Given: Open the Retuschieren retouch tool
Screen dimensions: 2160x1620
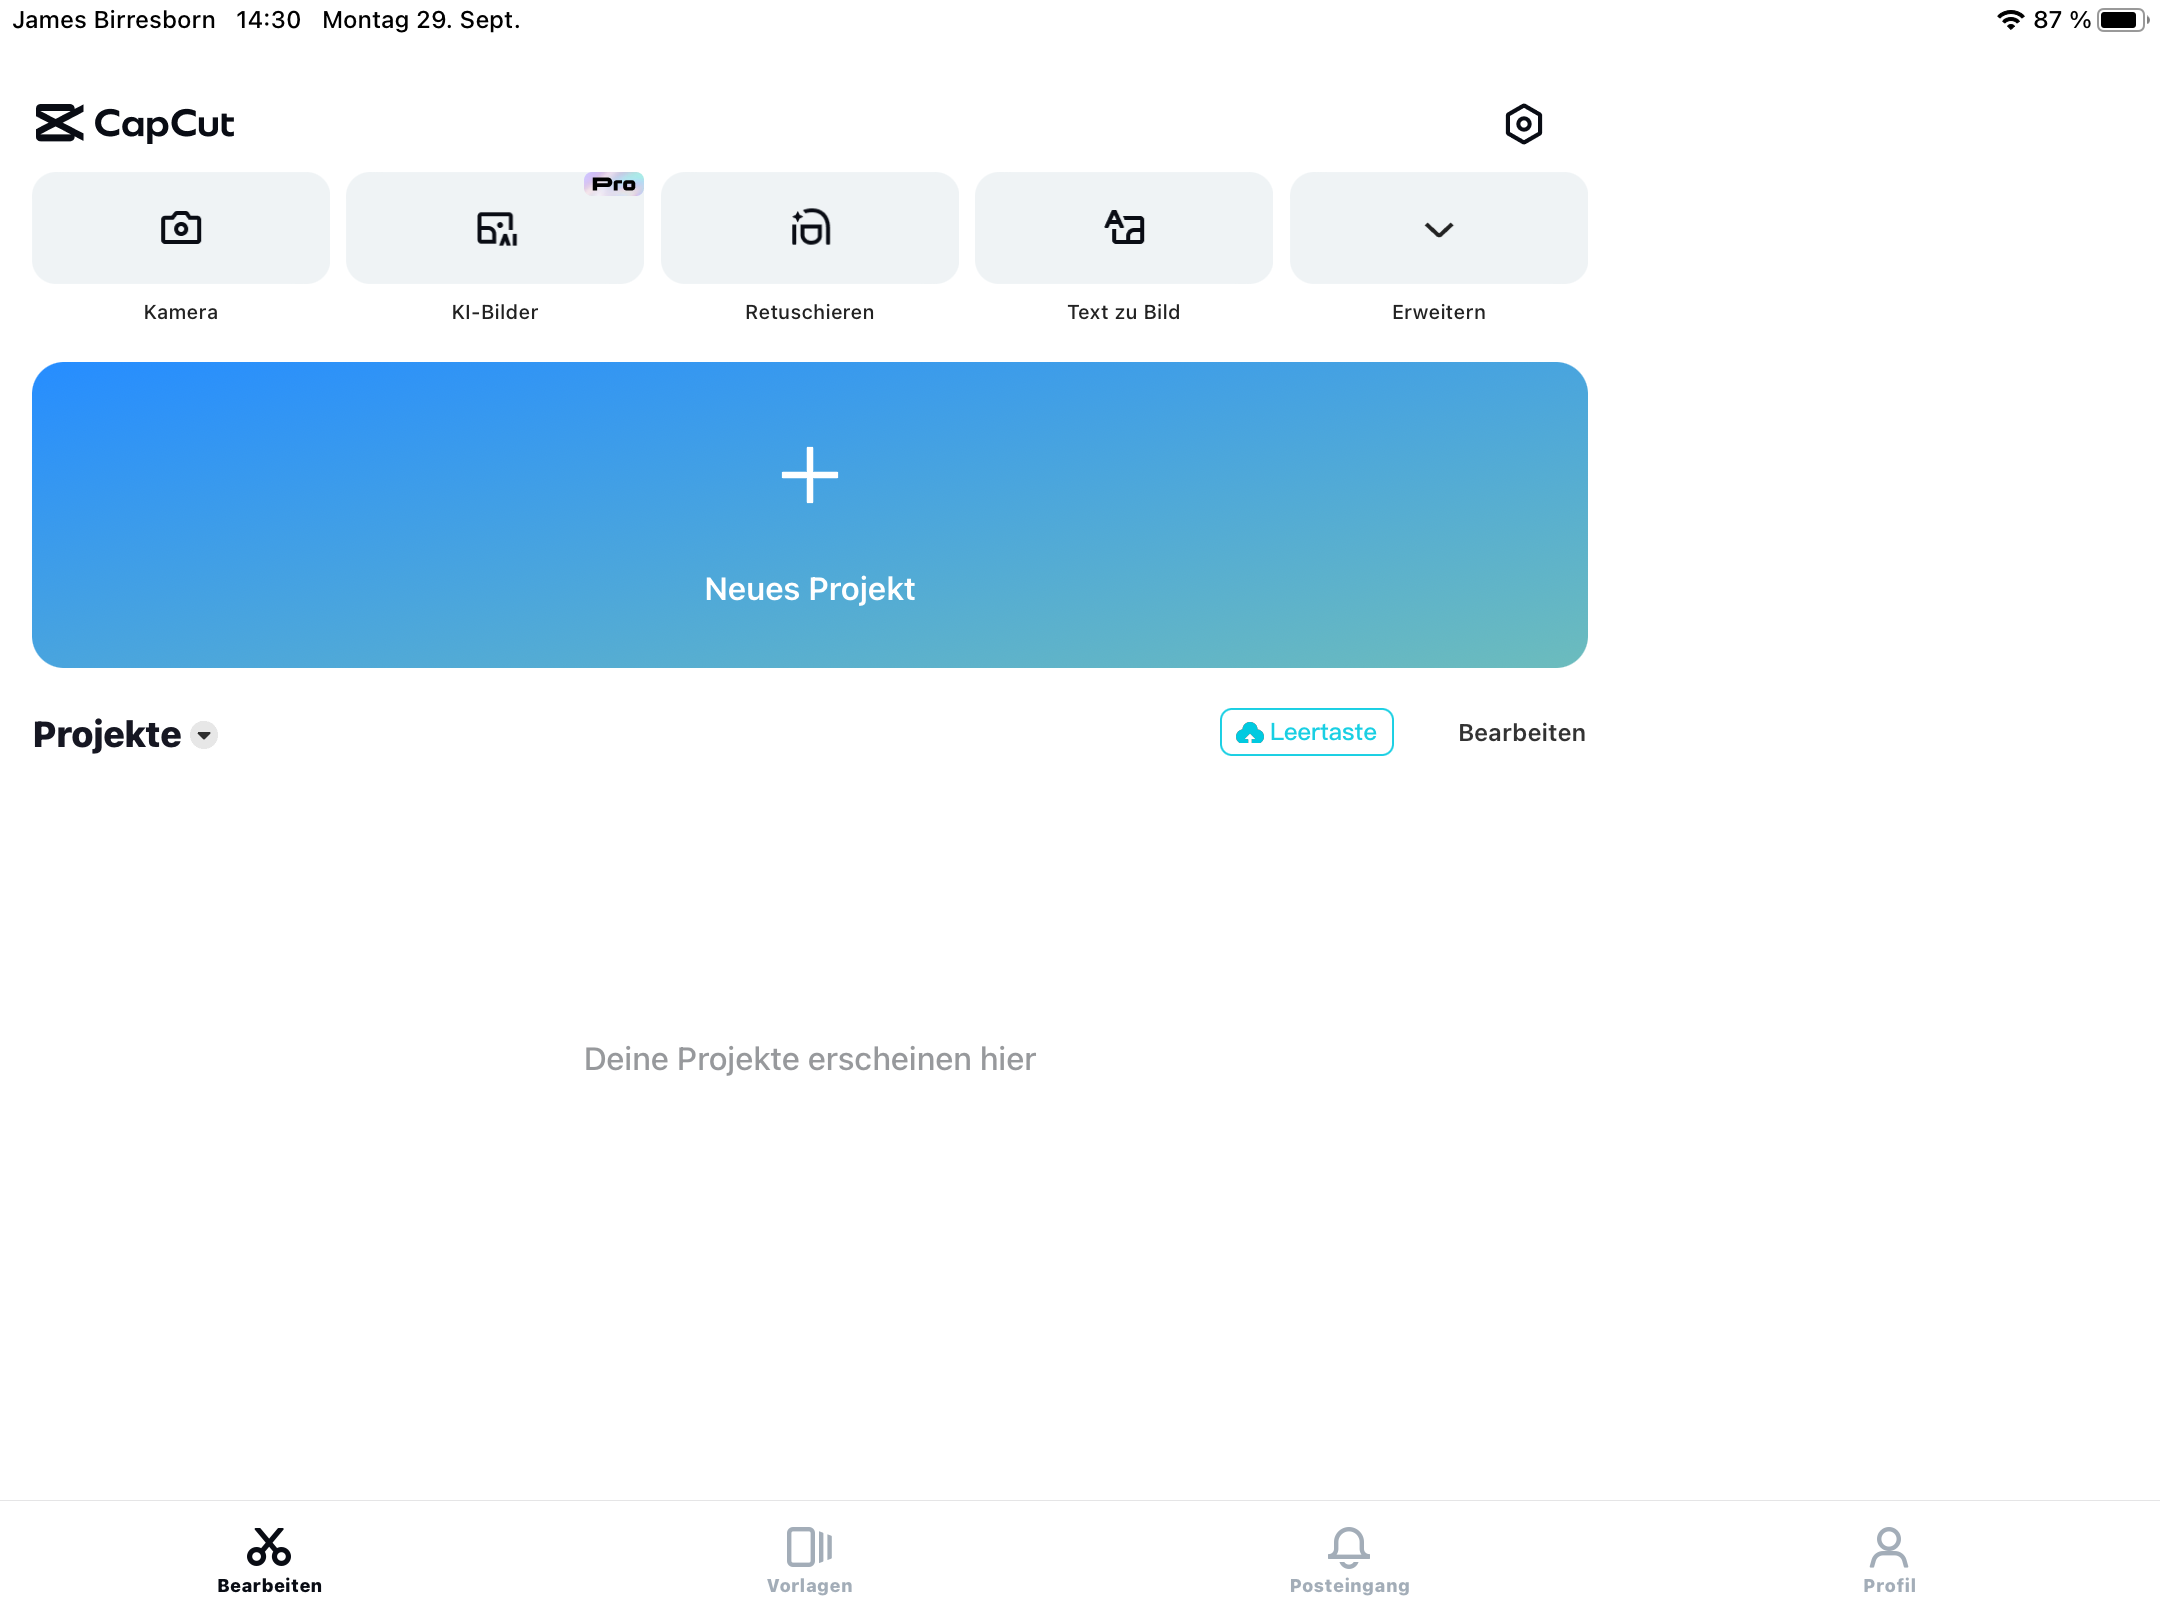Looking at the screenshot, I should (809, 228).
